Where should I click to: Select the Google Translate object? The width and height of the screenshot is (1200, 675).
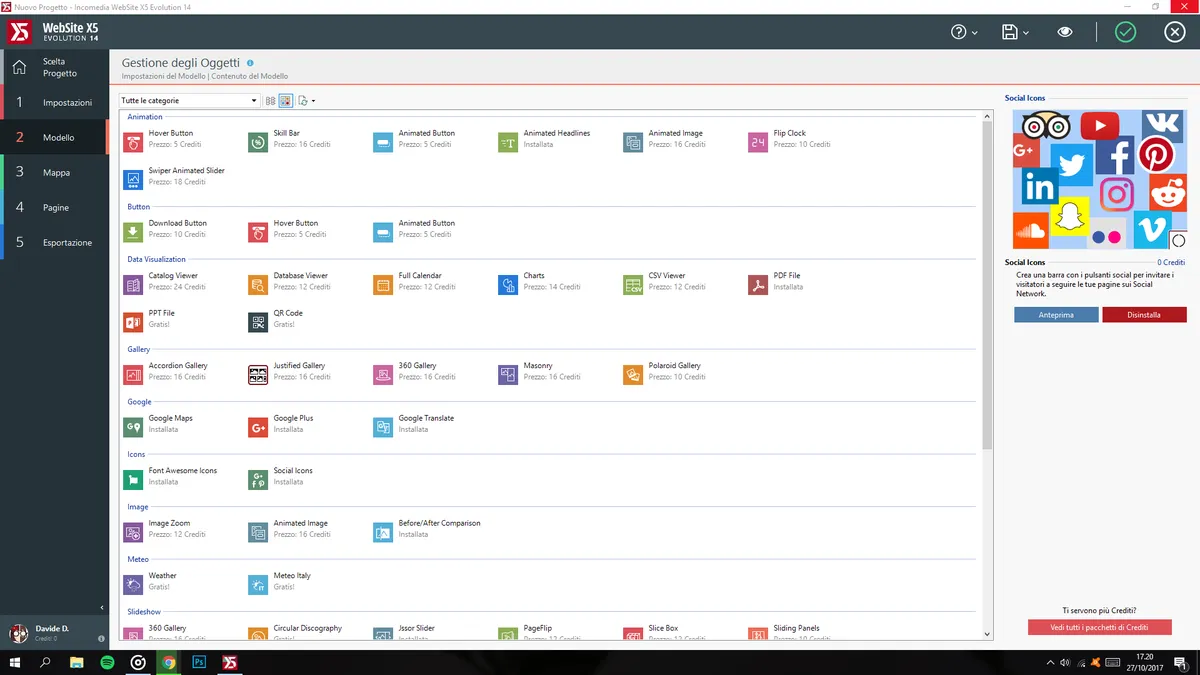(414, 424)
